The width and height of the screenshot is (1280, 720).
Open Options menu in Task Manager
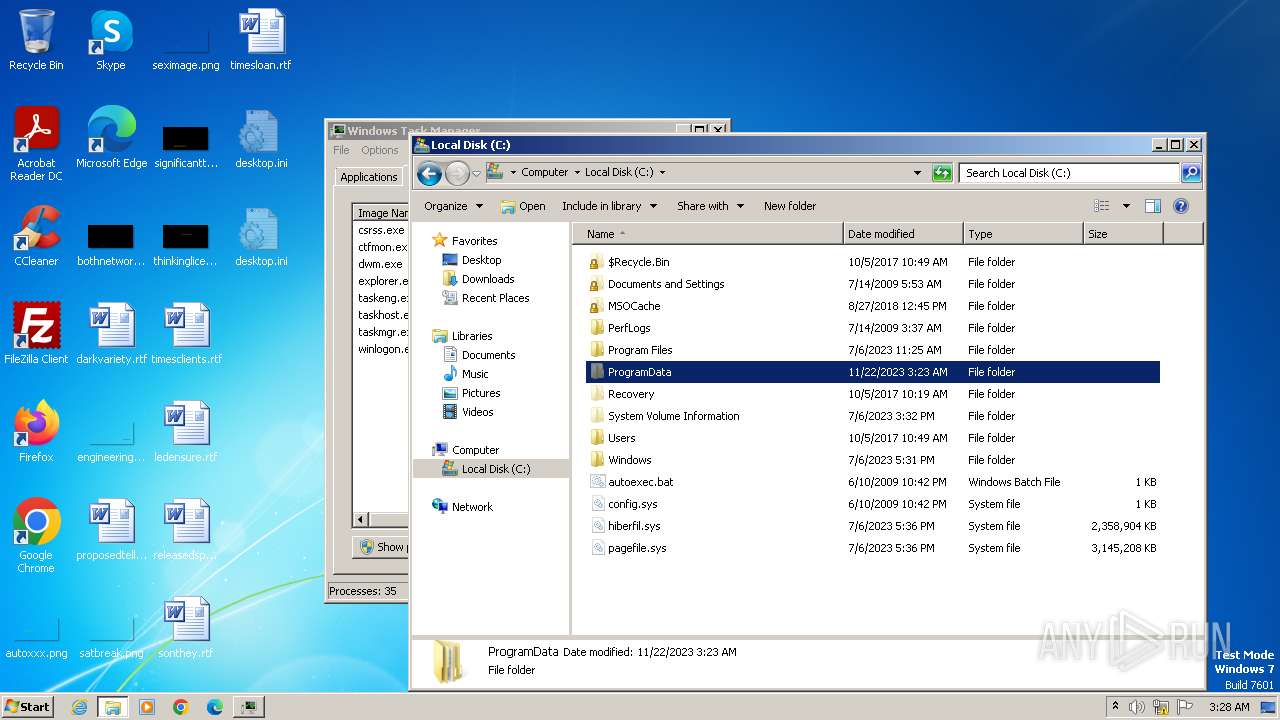(x=380, y=150)
